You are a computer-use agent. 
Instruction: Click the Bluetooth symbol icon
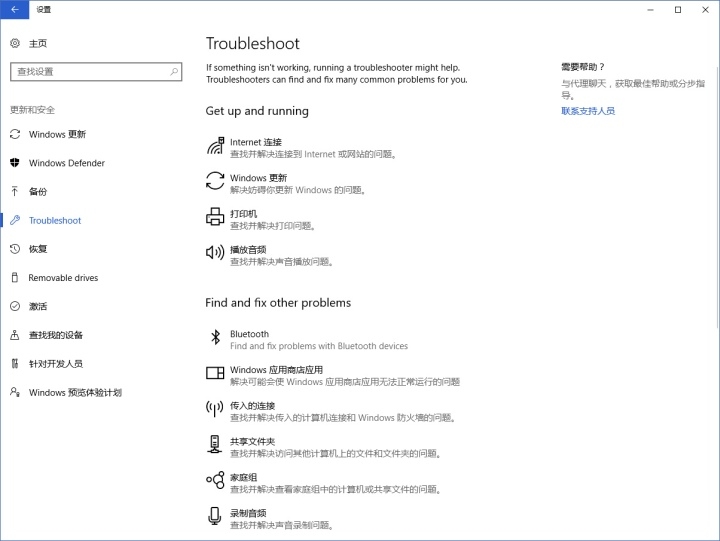point(215,337)
